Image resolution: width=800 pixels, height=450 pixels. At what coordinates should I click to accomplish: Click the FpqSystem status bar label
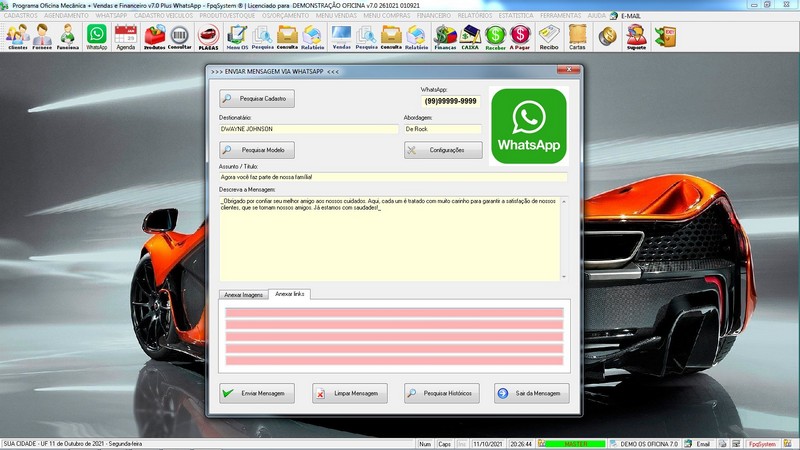762,444
